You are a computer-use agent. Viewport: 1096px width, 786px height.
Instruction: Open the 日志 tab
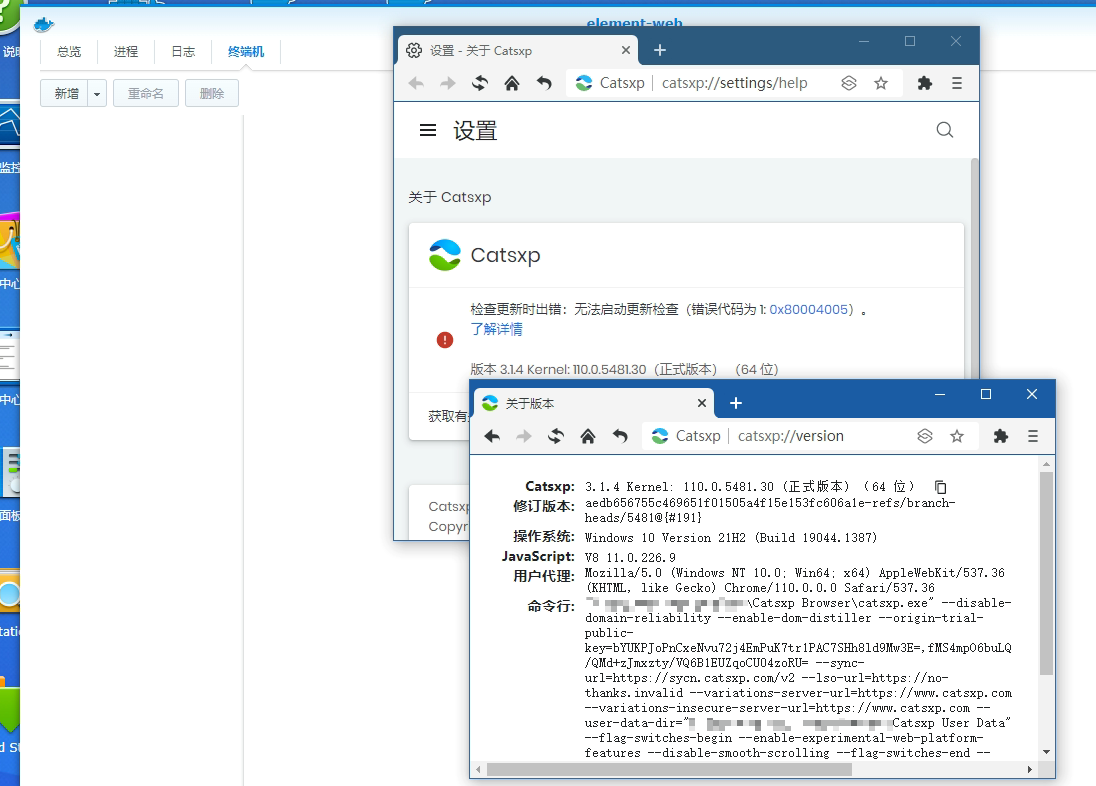pos(183,52)
